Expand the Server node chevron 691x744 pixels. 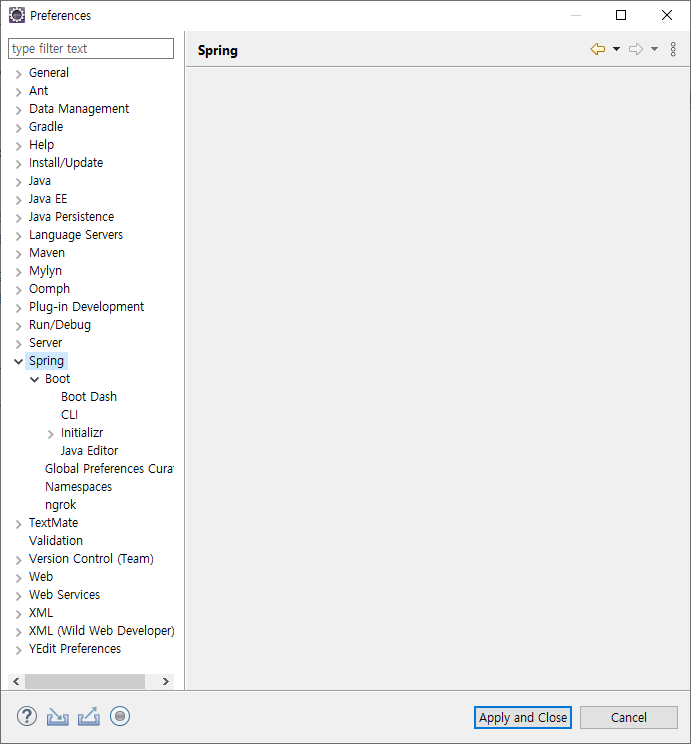[x=19, y=344]
